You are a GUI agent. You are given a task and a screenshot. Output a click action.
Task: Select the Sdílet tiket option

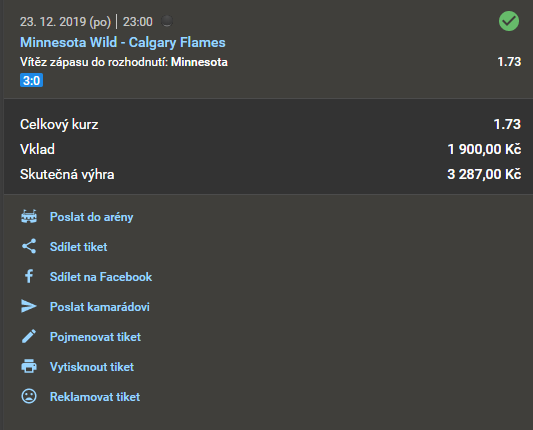point(79,247)
